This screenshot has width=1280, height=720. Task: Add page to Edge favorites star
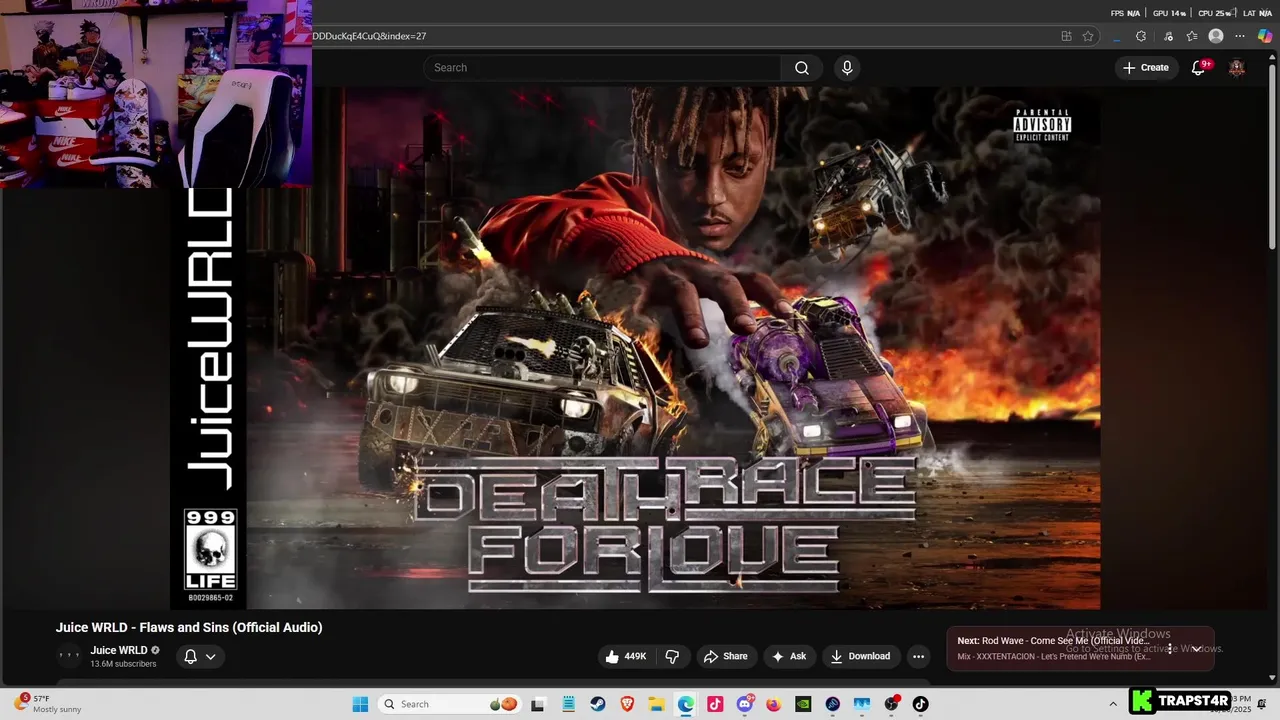(x=1088, y=36)
